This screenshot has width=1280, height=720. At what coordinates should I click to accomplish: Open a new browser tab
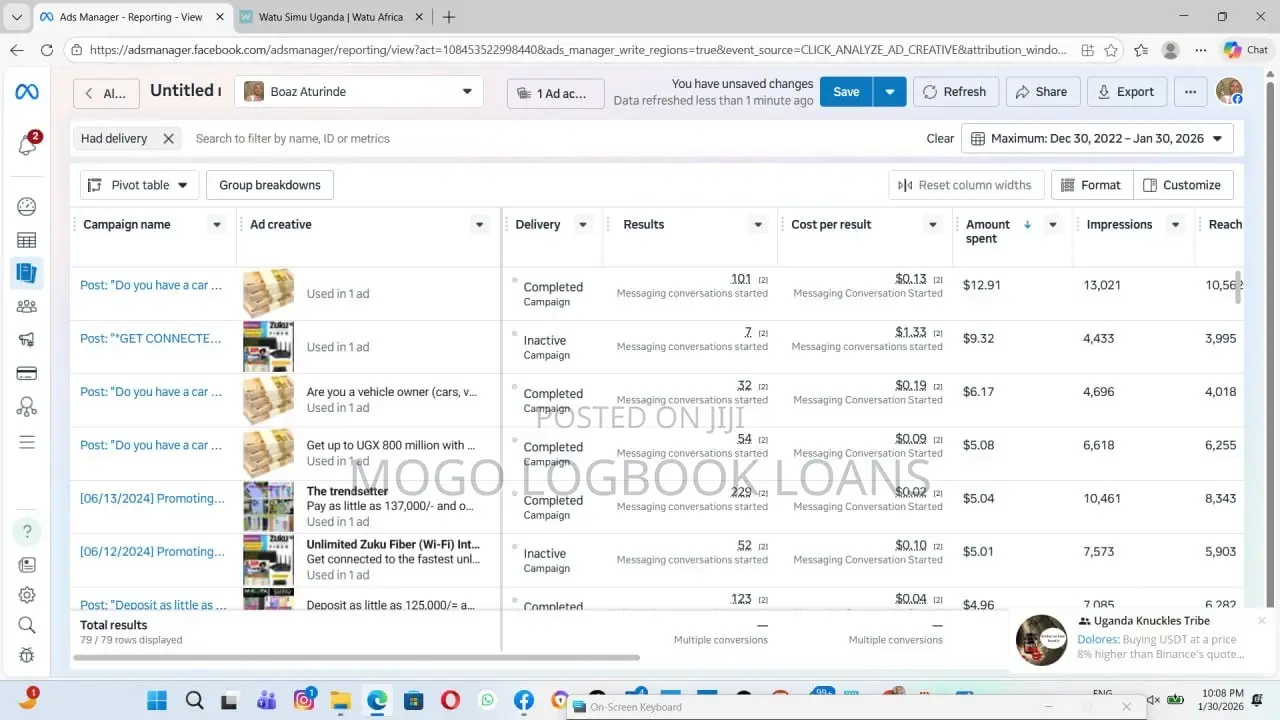pos(449,17)
